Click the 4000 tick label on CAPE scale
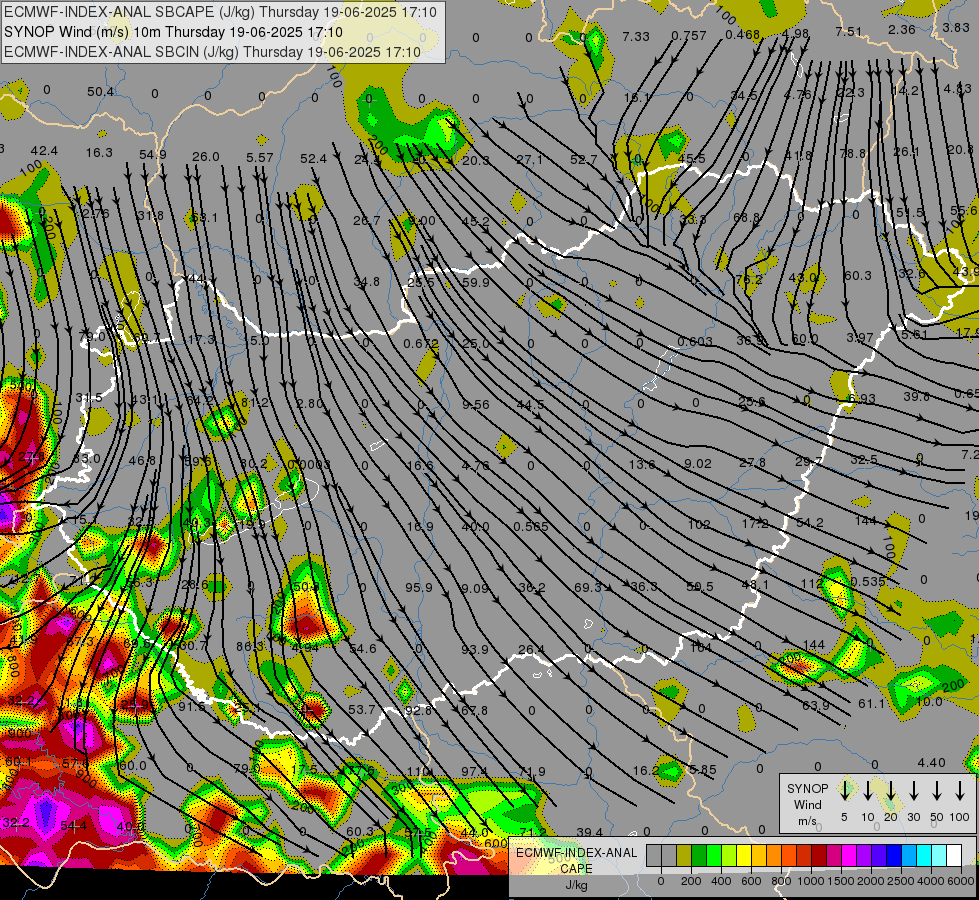This screenshot has height=900, width=979. tap(931, 881)
